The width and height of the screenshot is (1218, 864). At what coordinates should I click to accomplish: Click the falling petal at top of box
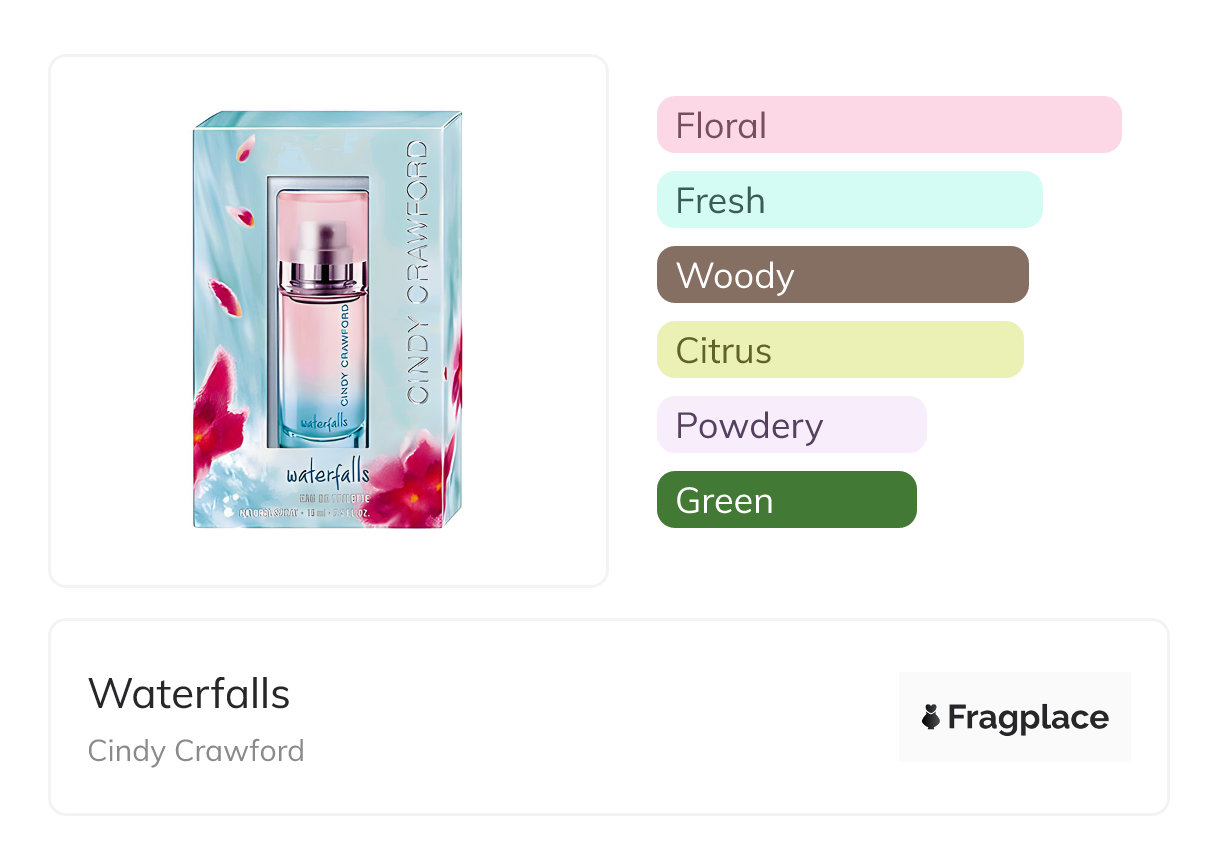(243, 151)
